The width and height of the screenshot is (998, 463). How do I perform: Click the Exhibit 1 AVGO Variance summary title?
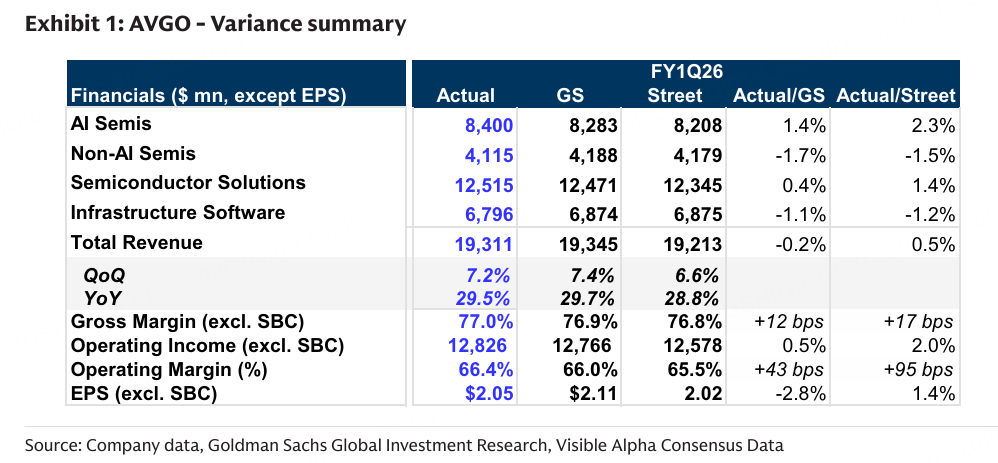tap(215, 24)
